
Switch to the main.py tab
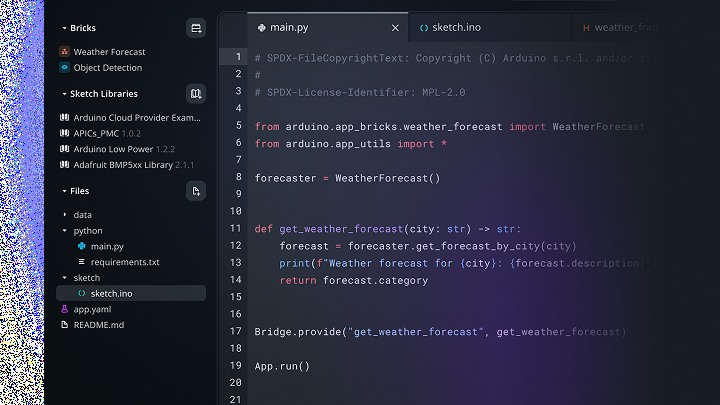point(327,28)
